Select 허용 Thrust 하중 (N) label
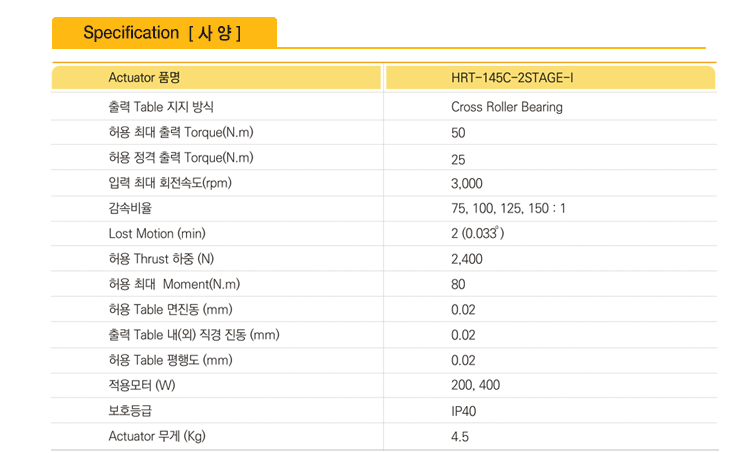The image size is (730, 453). (x=161, y=259)
